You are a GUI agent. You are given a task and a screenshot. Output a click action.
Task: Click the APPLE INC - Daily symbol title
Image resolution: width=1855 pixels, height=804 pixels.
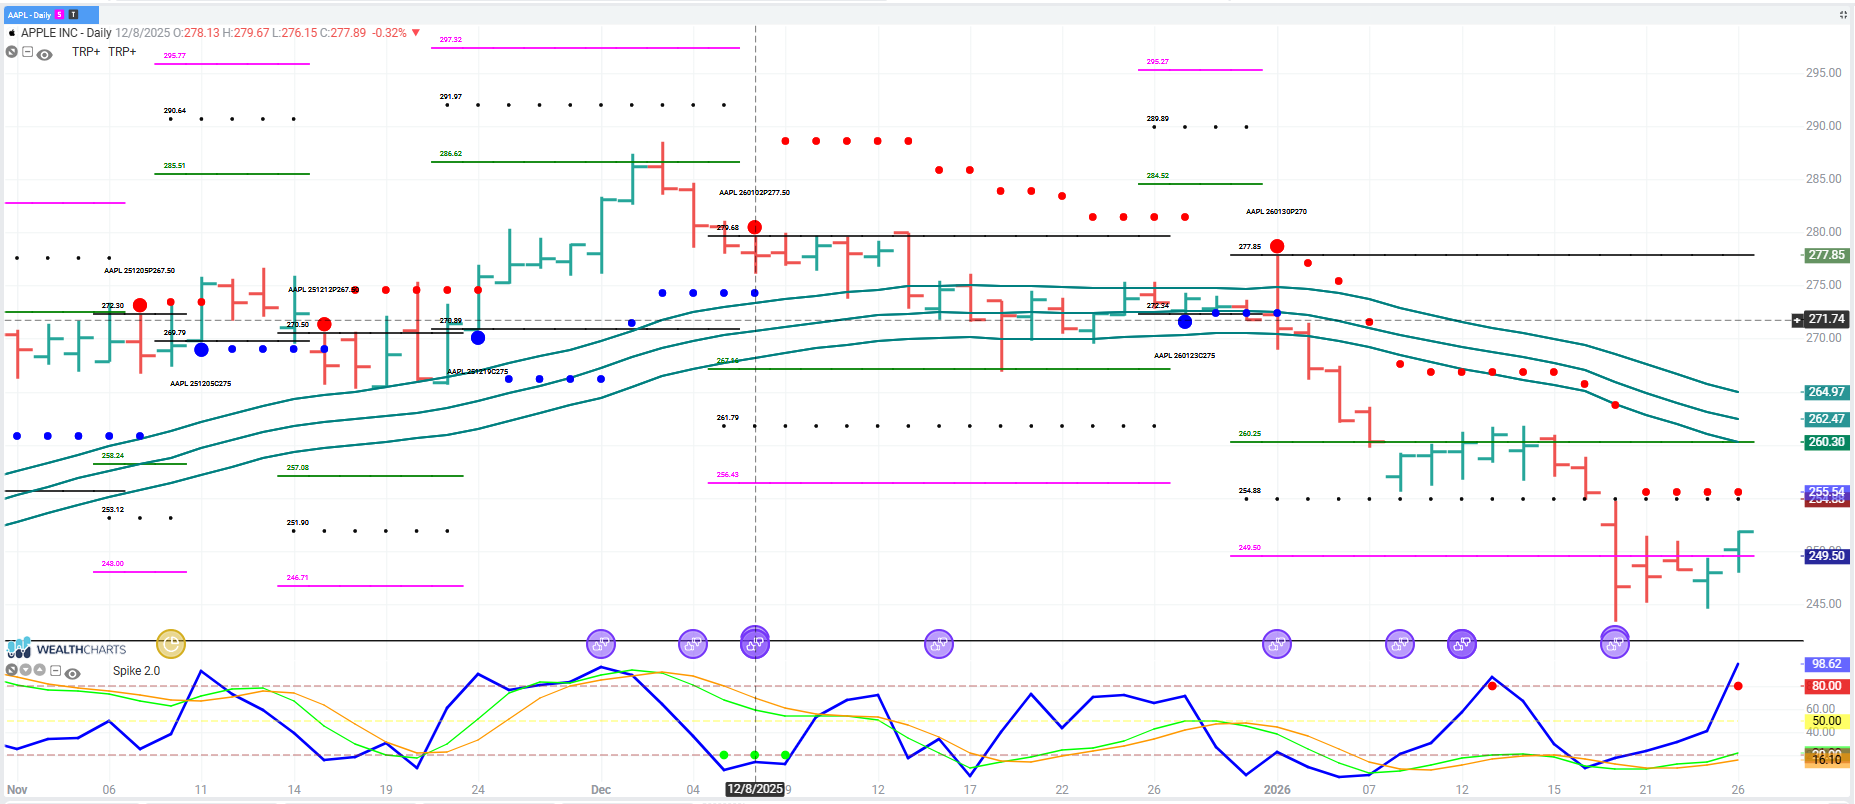(x=66, y=33)
